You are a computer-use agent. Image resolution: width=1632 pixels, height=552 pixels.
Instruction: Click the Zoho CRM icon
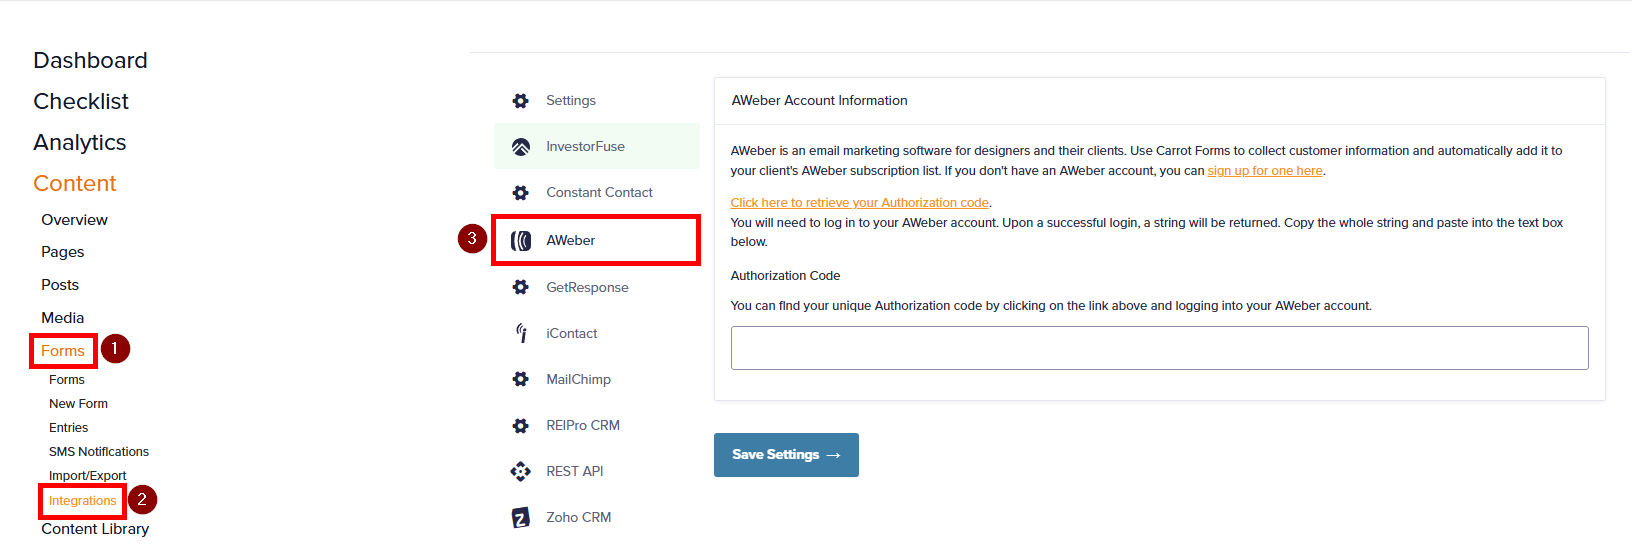tap(521, 517)
